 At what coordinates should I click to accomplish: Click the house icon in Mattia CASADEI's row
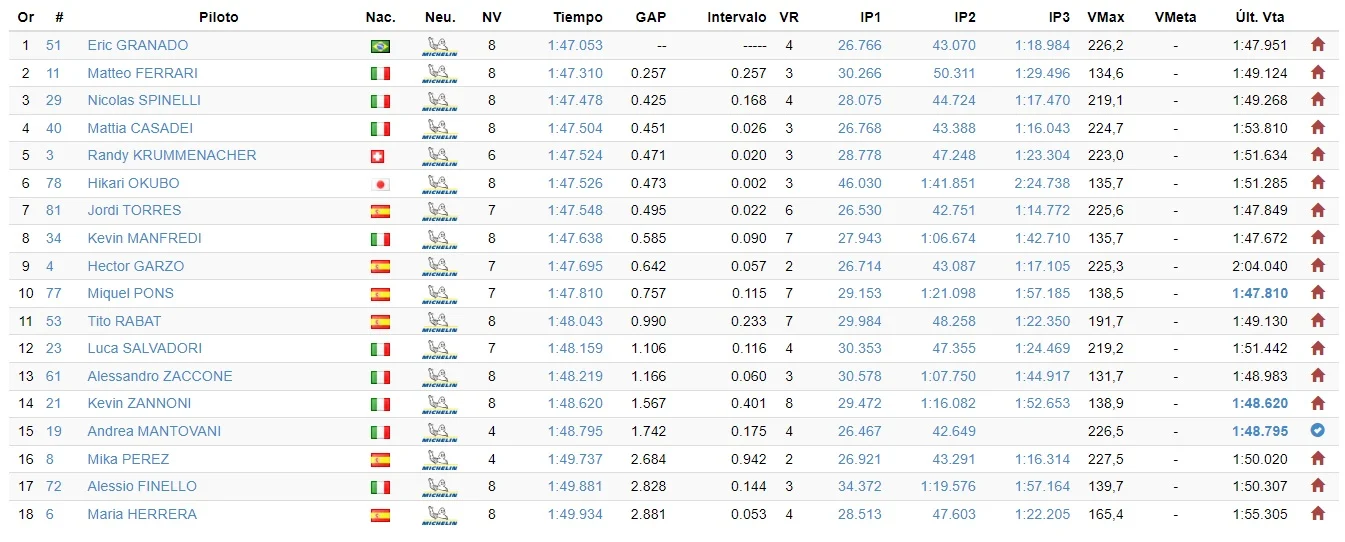(1317, 128)
